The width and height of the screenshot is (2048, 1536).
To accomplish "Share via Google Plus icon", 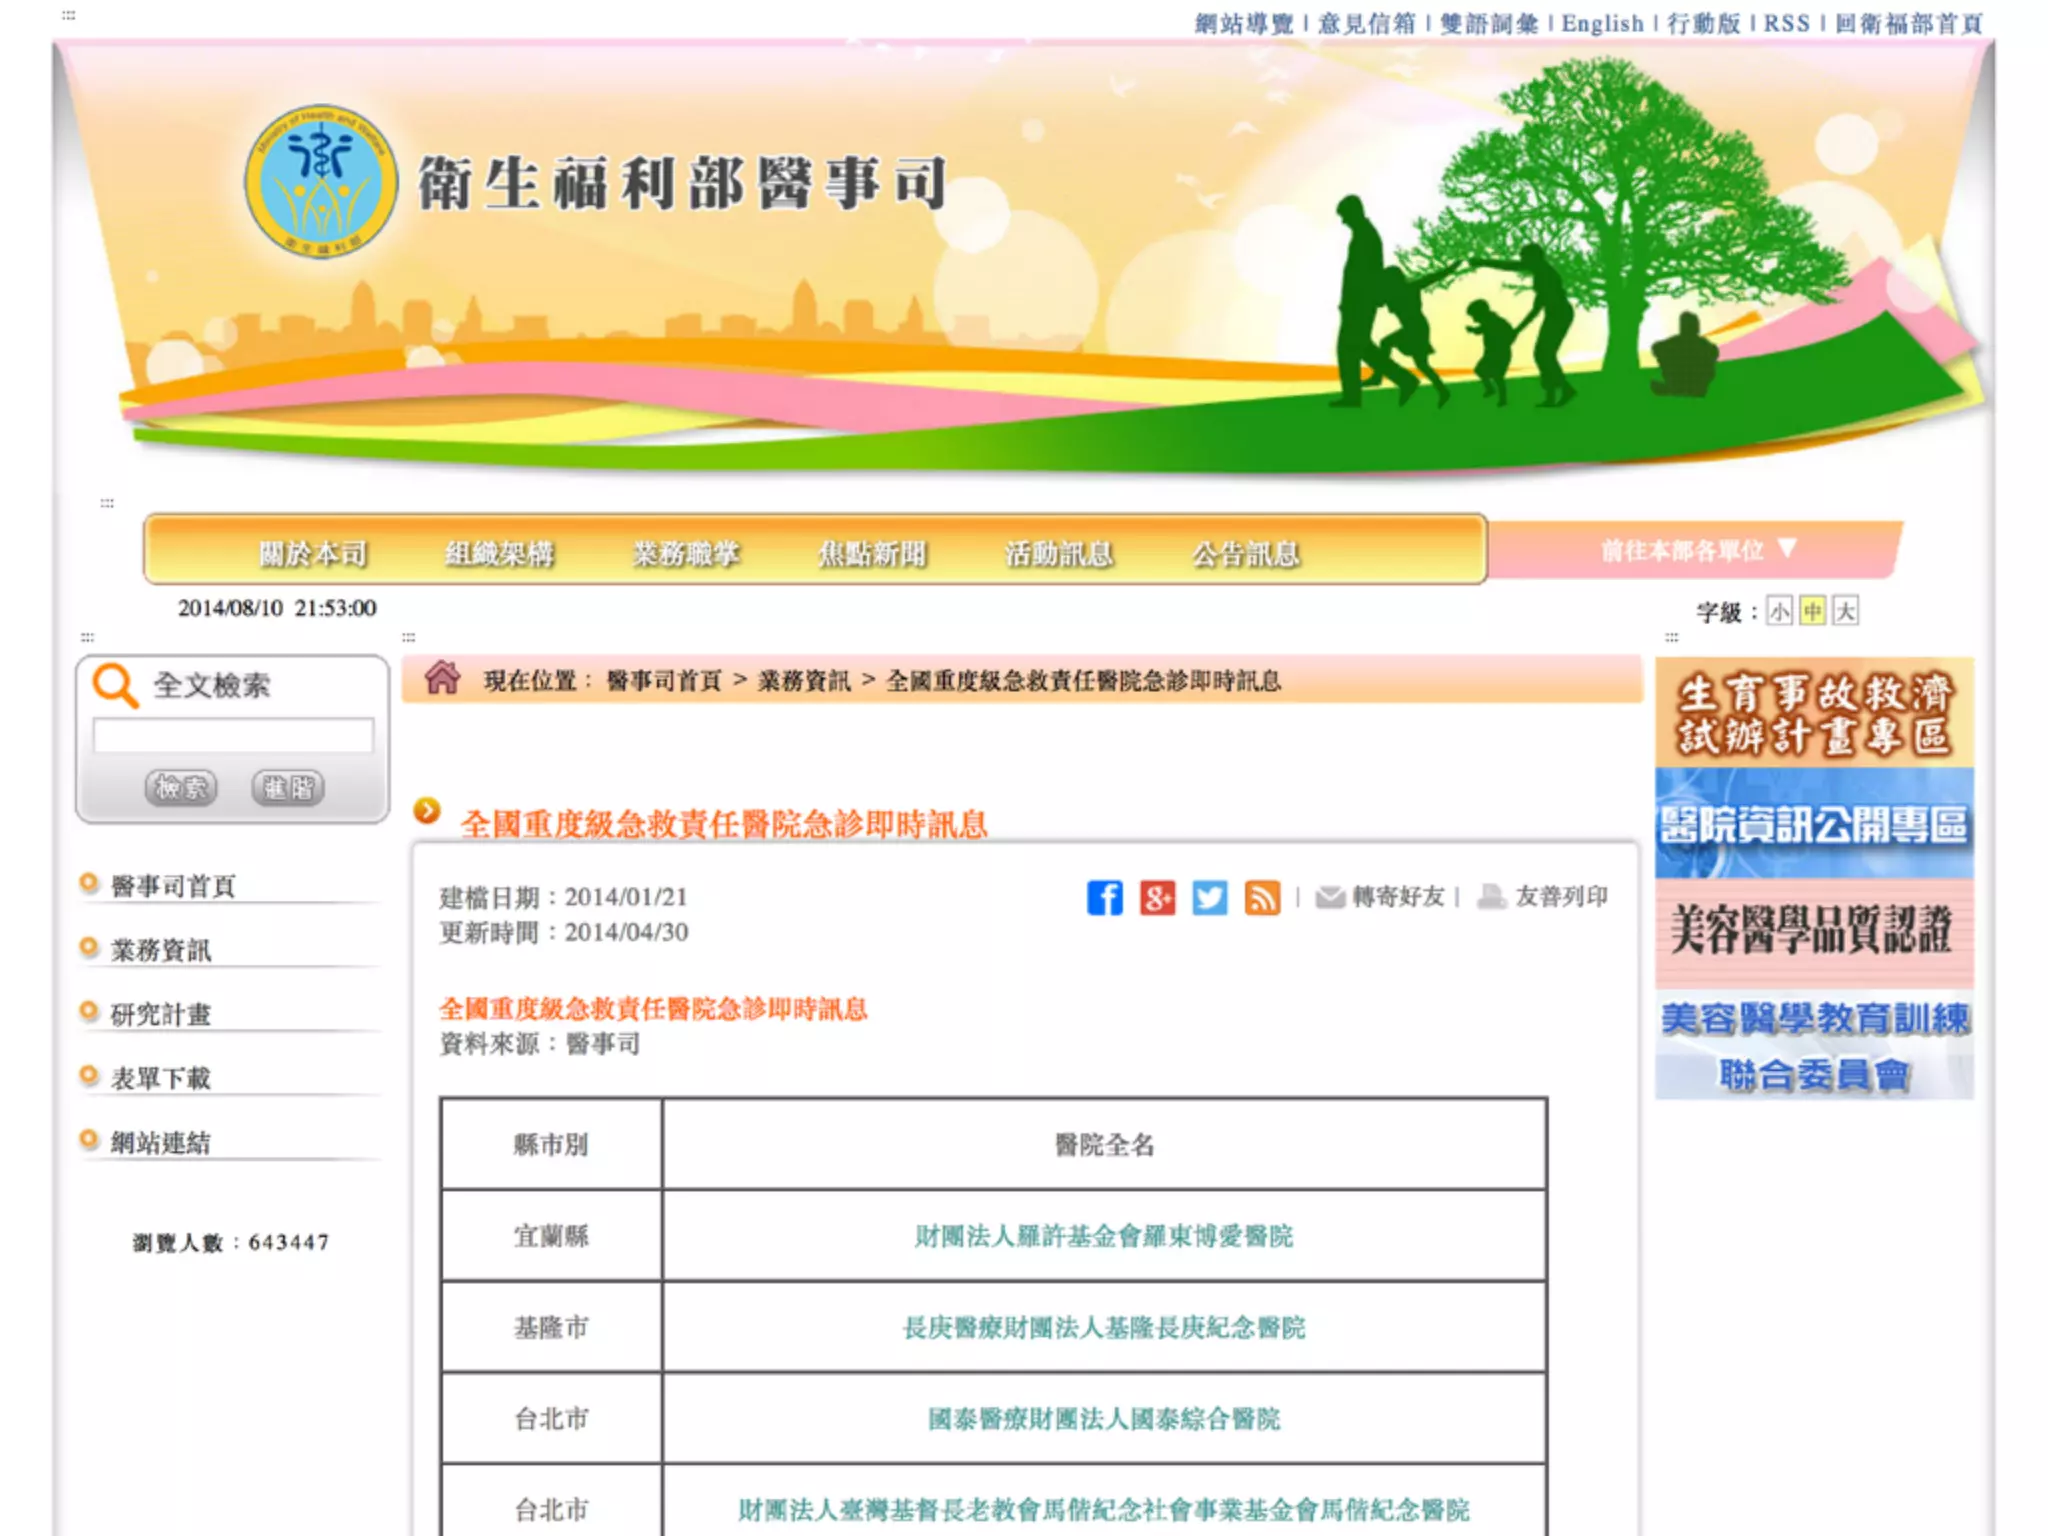I will click(x=1157, y=897).
